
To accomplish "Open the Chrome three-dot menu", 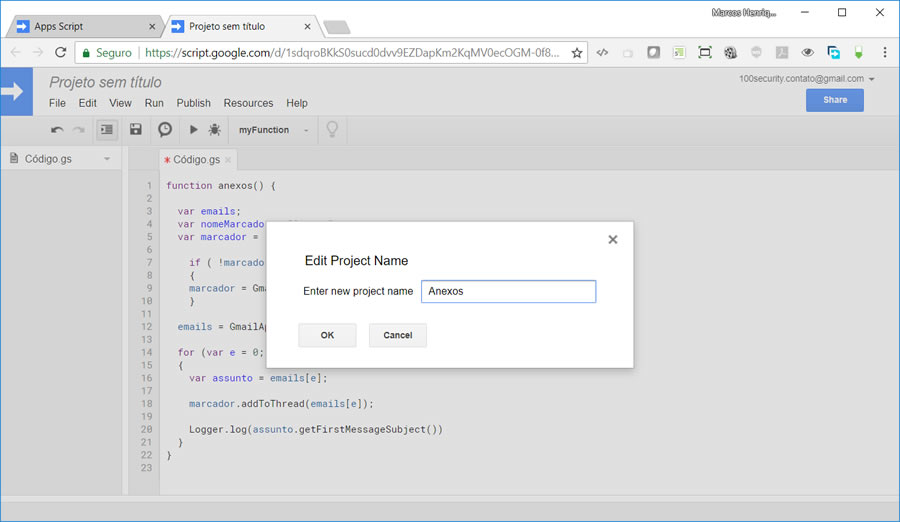I will pos(885,53).
